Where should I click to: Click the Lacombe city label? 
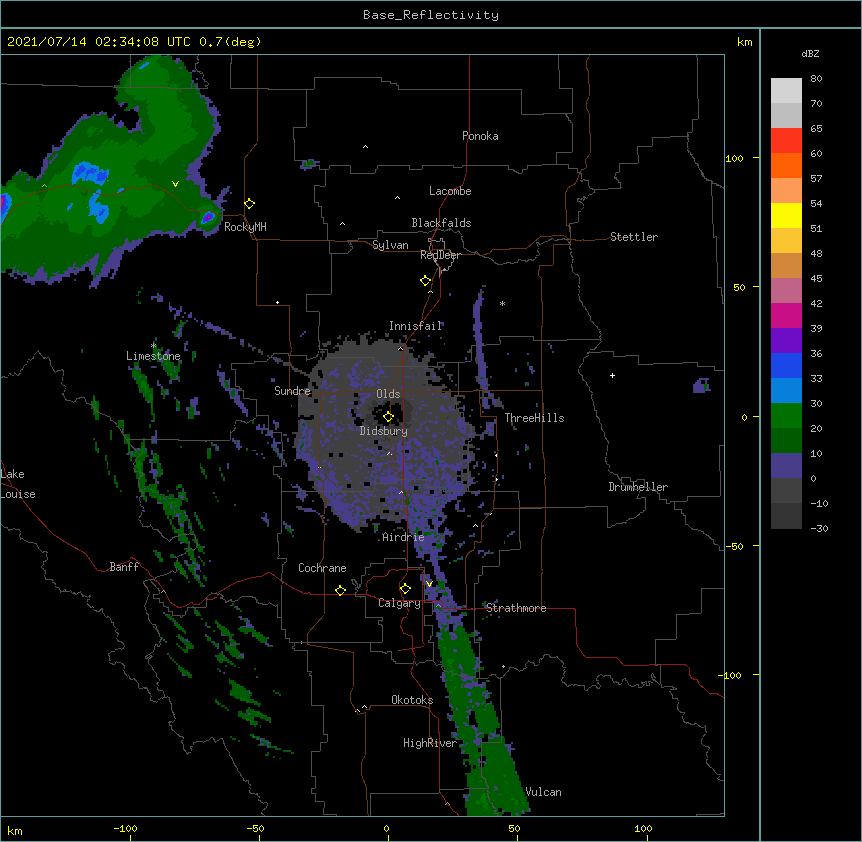point(450,191)
